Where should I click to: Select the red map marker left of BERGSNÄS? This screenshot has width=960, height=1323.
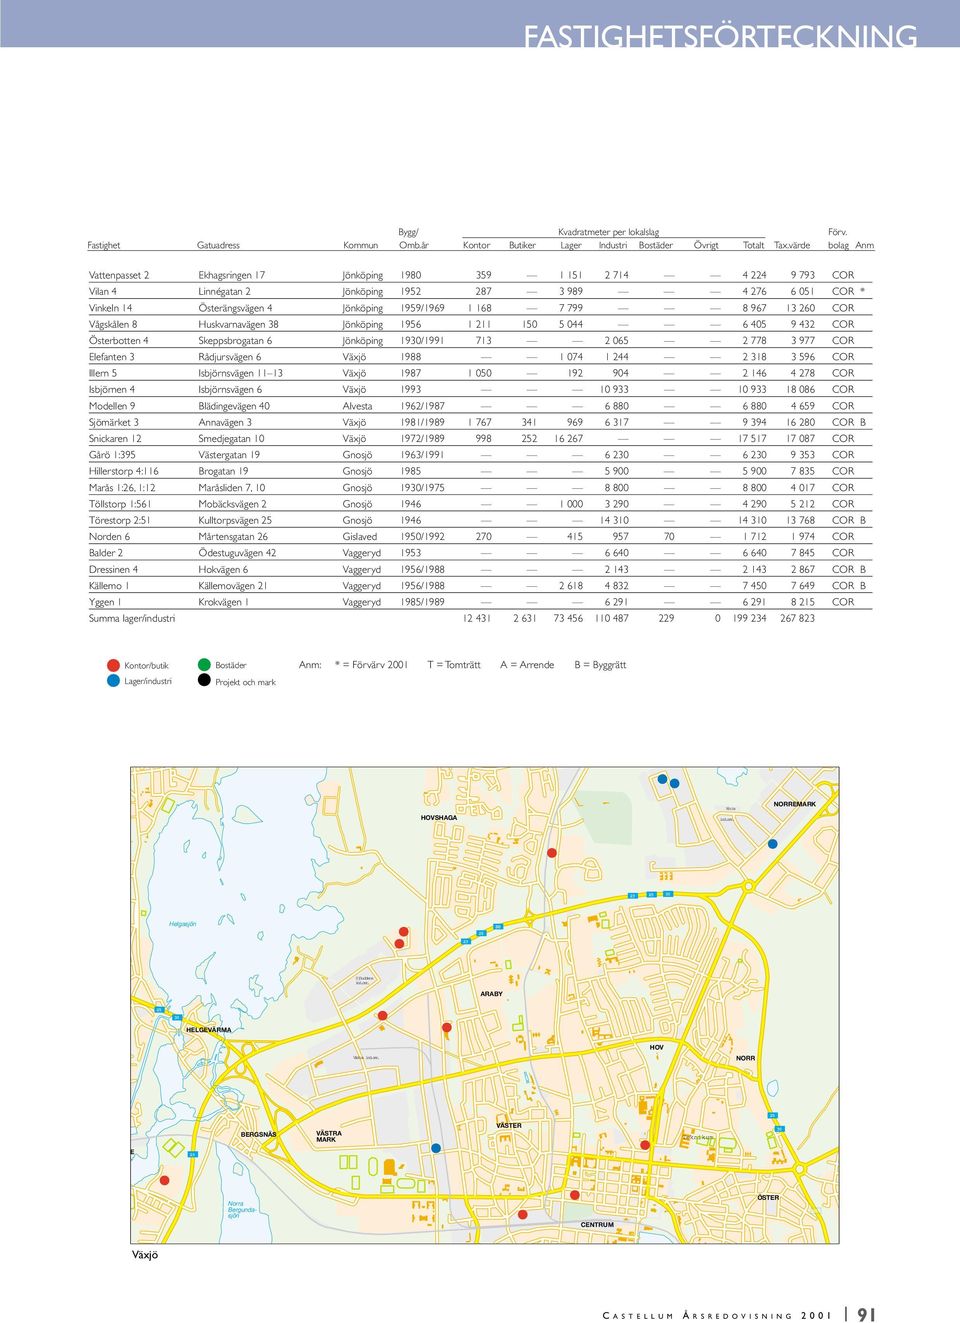[x=165, y=1180]
